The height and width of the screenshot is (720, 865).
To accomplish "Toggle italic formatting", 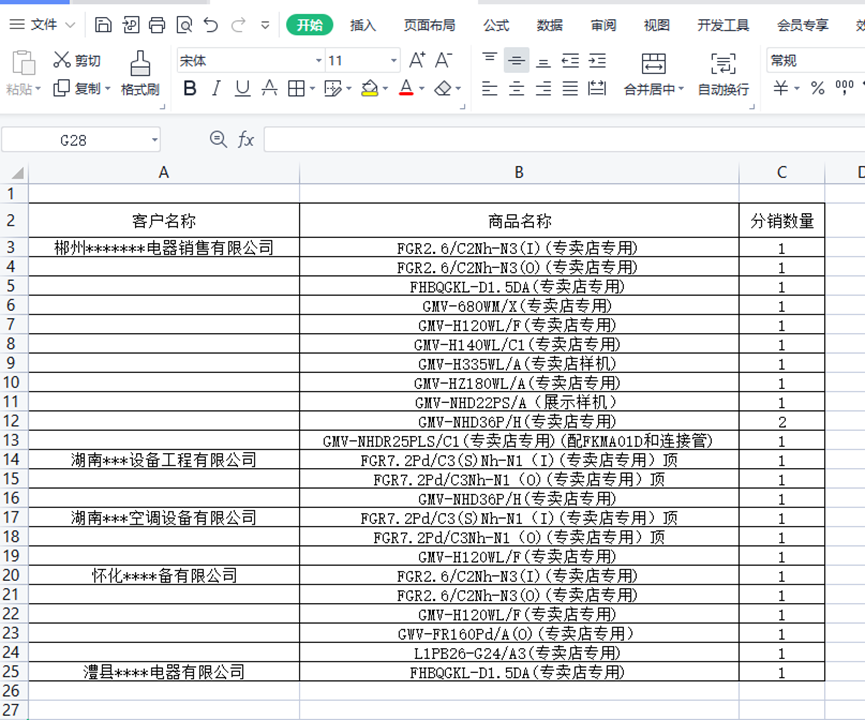I will [x=216, y=88].
